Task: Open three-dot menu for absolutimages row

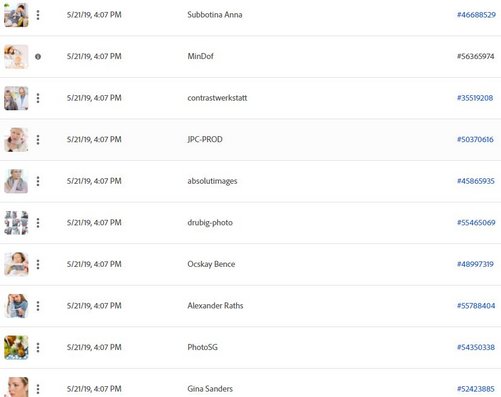Action: (38, 181)
